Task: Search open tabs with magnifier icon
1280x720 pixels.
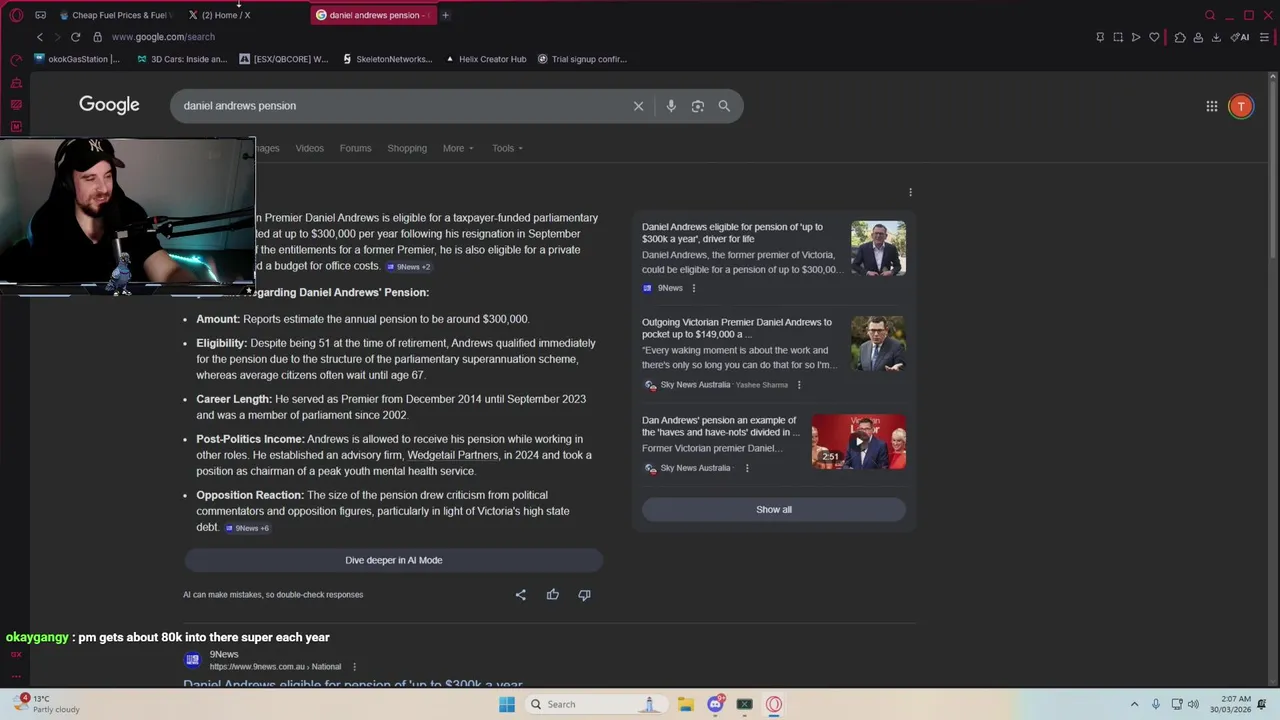Action: (1210, 15)
